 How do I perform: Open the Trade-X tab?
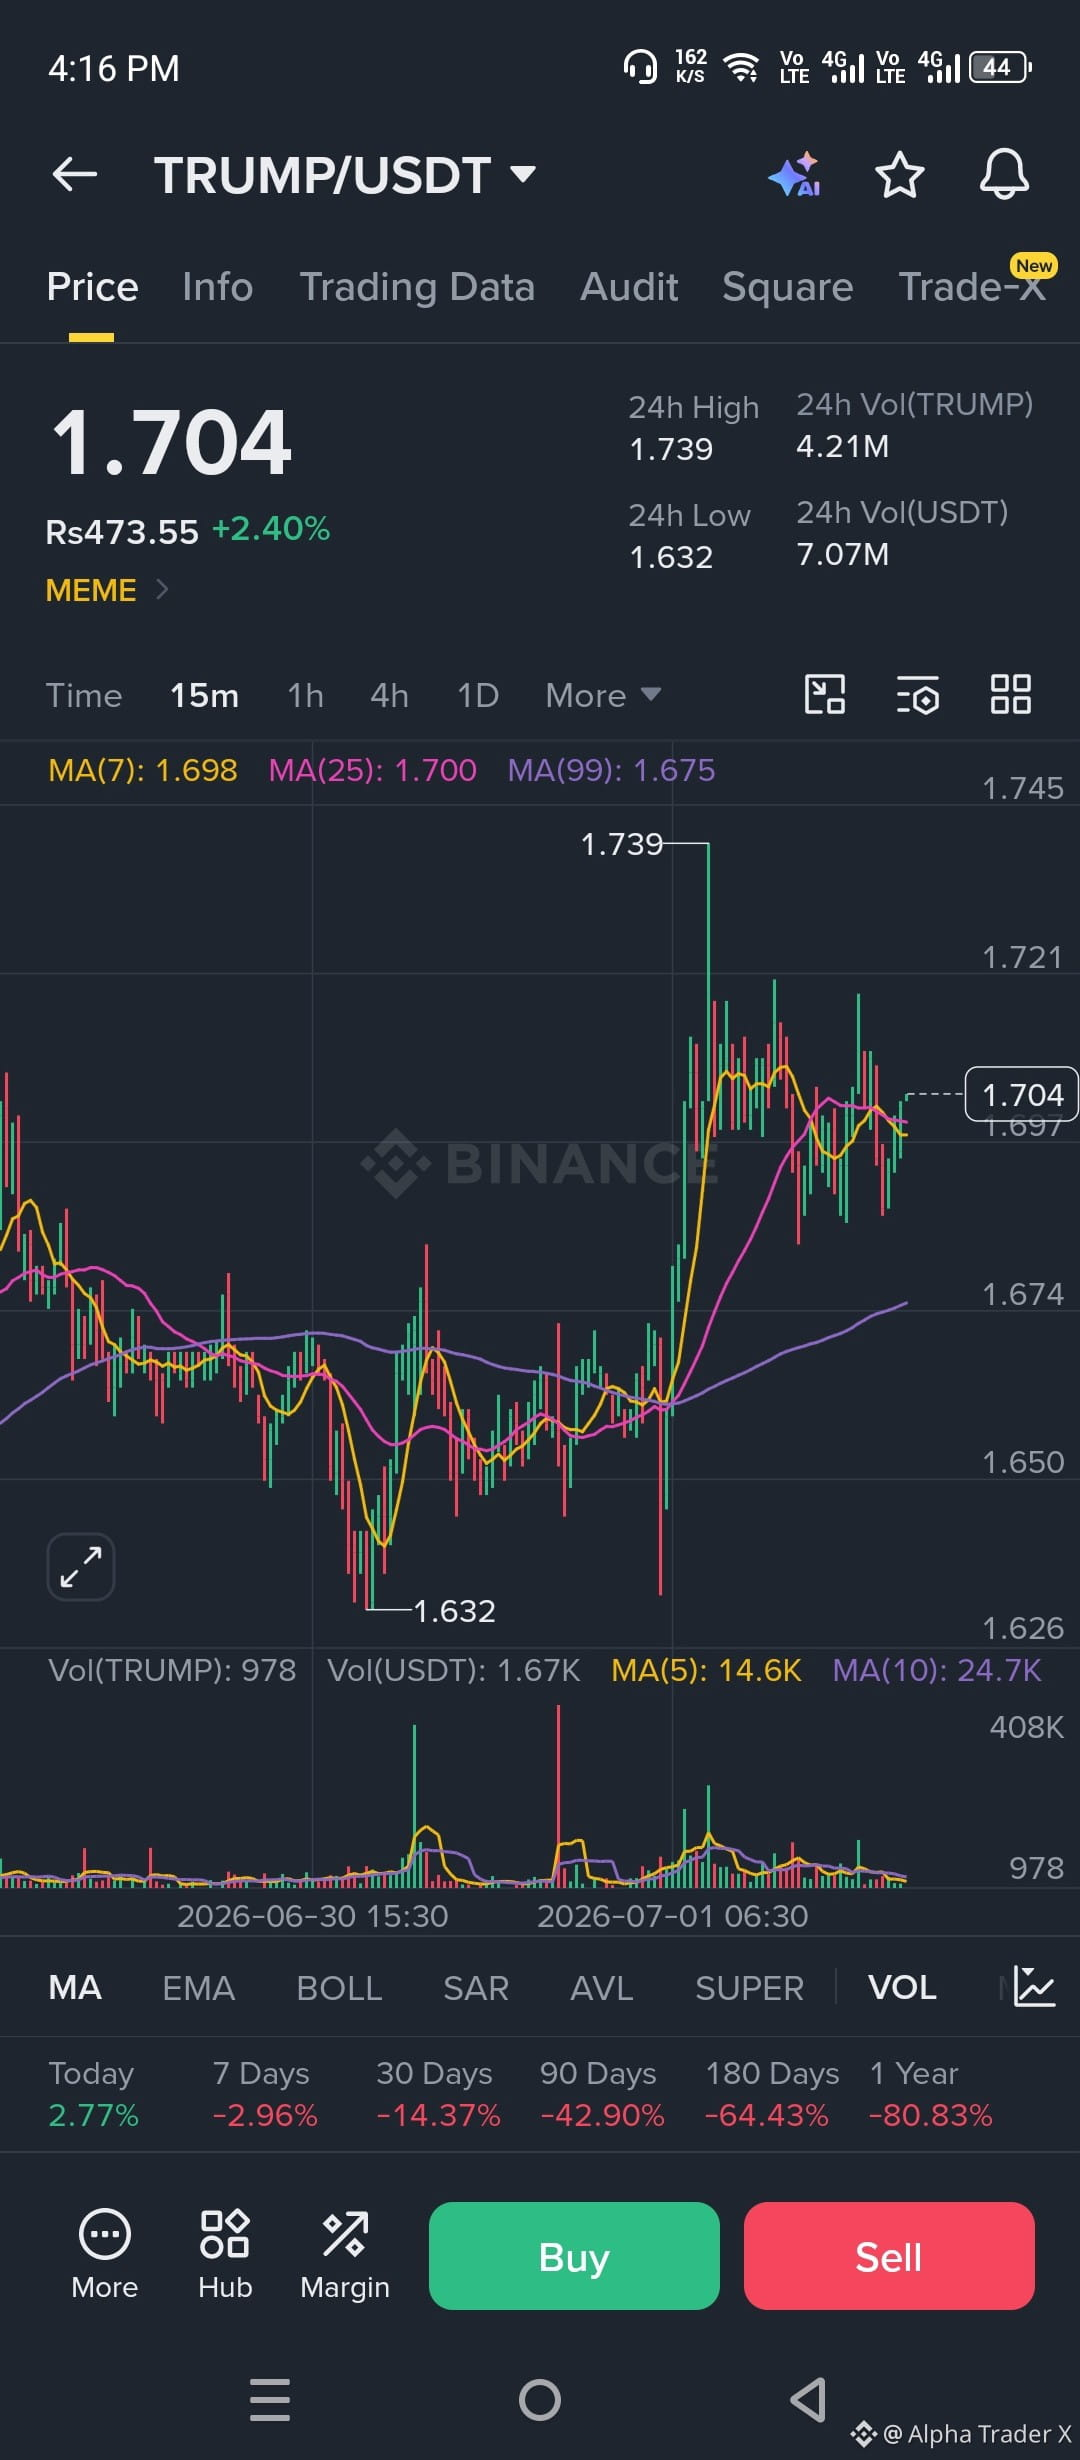pos(972,287)
